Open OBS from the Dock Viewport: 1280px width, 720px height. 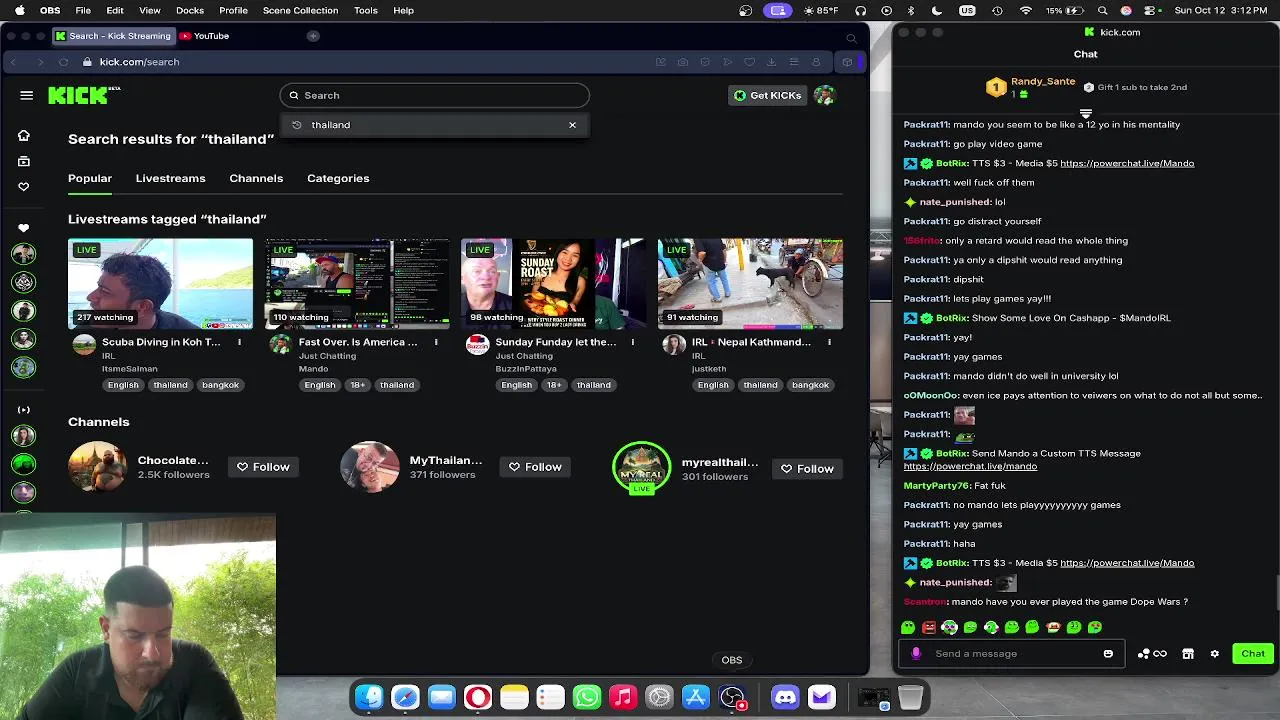tap(732, 697)
